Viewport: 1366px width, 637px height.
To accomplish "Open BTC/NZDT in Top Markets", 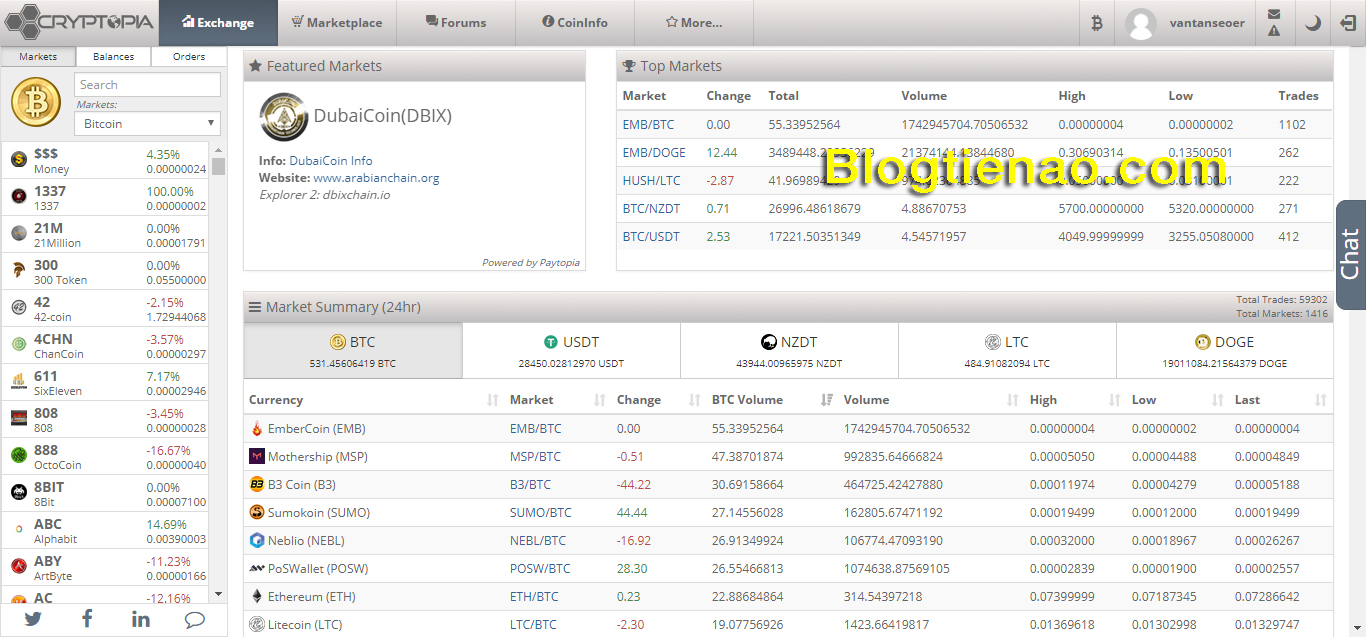I will pos(651,209).
